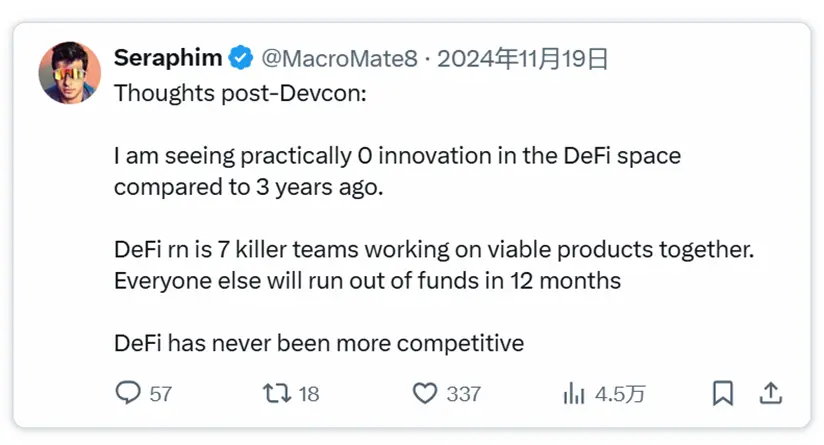Click the repost arrows icon
Viewport: 824px width, 445px height.
pos(275,393)
